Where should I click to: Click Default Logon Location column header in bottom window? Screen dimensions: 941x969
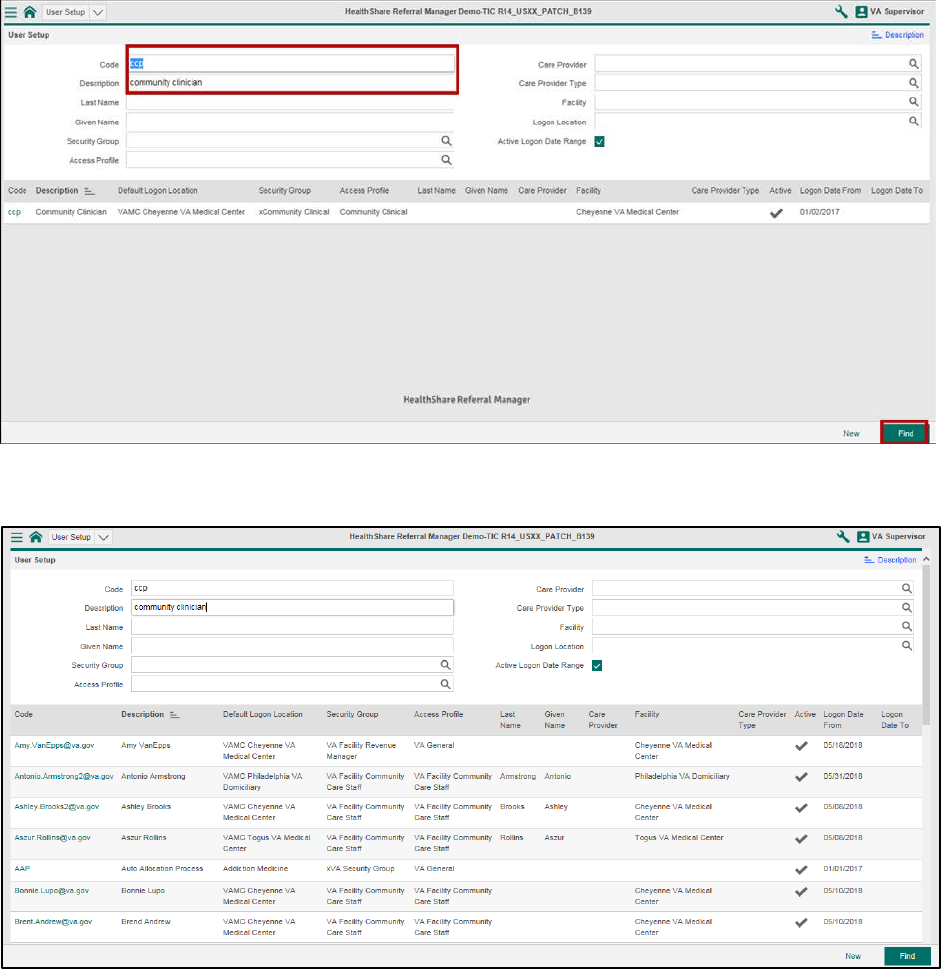click(263, 714)
